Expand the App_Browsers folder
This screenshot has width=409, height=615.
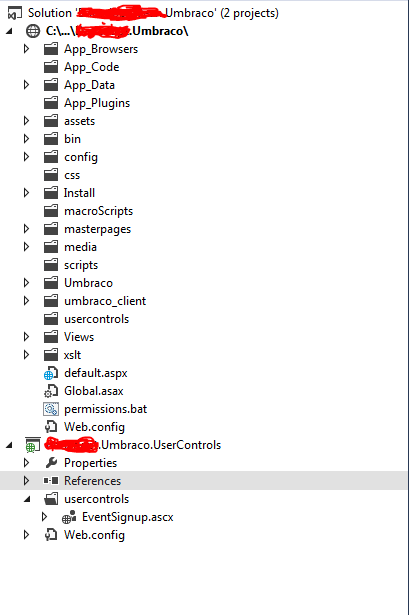pyautogui.click(x=26, y=49)
